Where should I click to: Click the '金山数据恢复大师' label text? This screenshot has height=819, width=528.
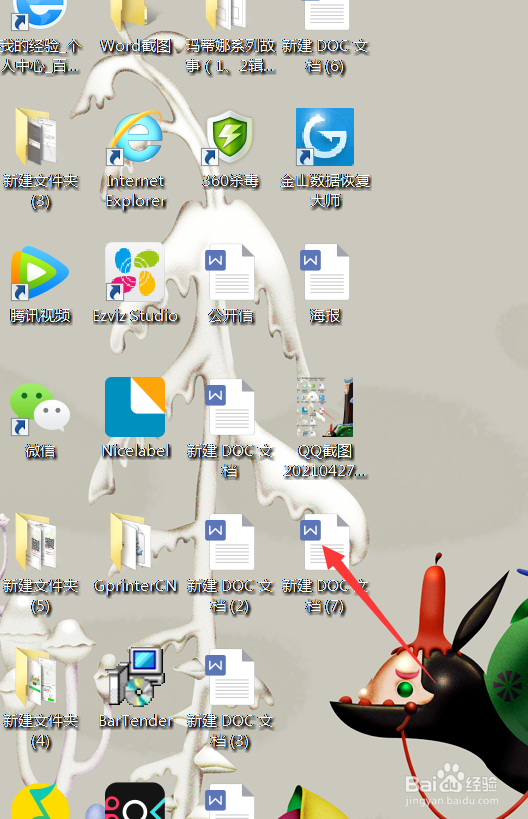(325, 191)
